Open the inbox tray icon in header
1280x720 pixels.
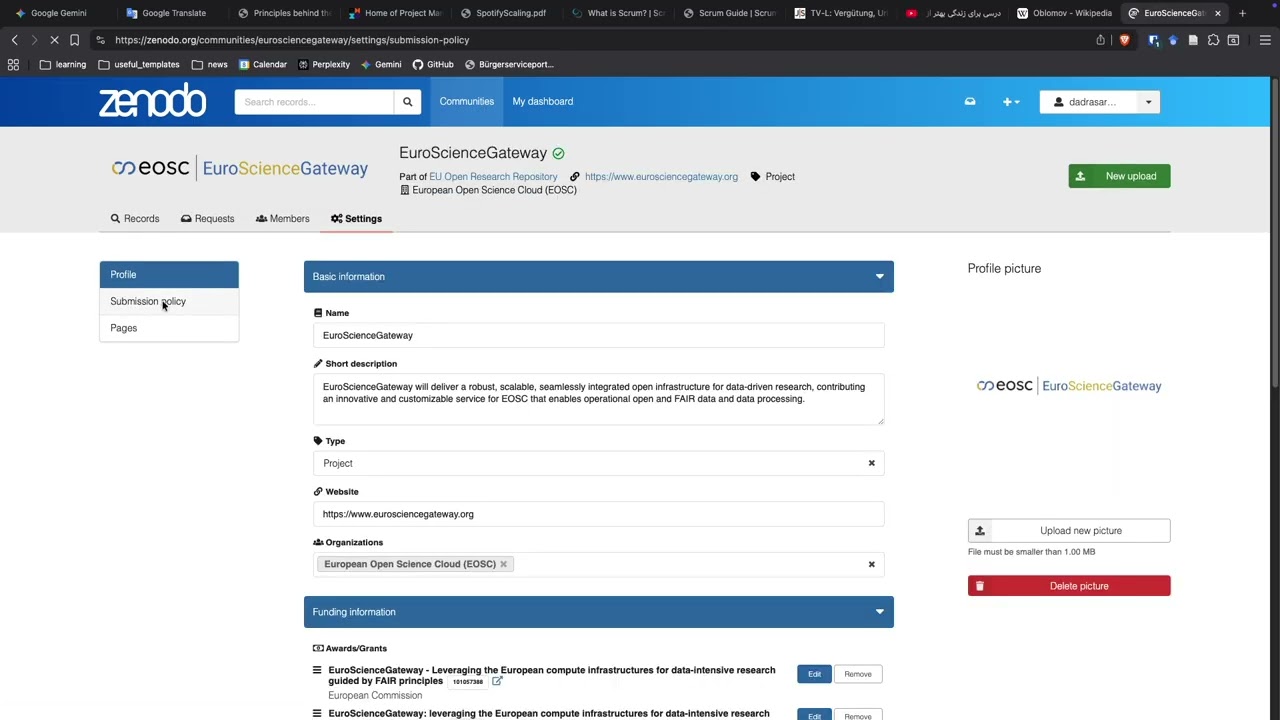(x=969, y=102)
